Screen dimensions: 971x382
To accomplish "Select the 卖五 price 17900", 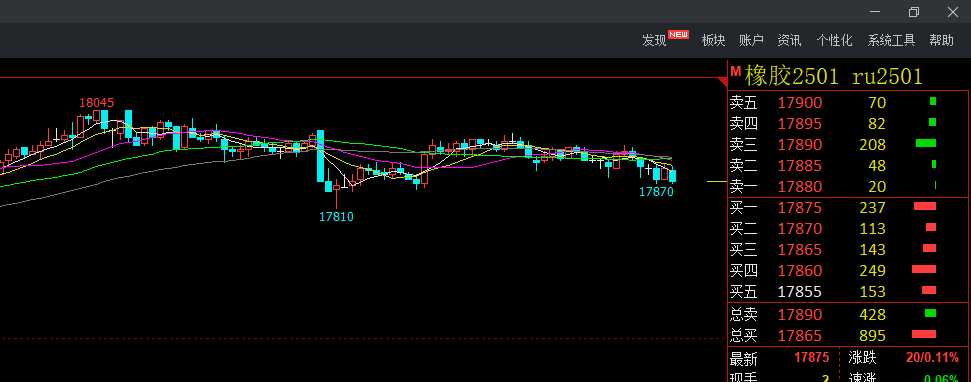I will click(x=800, y=103).
